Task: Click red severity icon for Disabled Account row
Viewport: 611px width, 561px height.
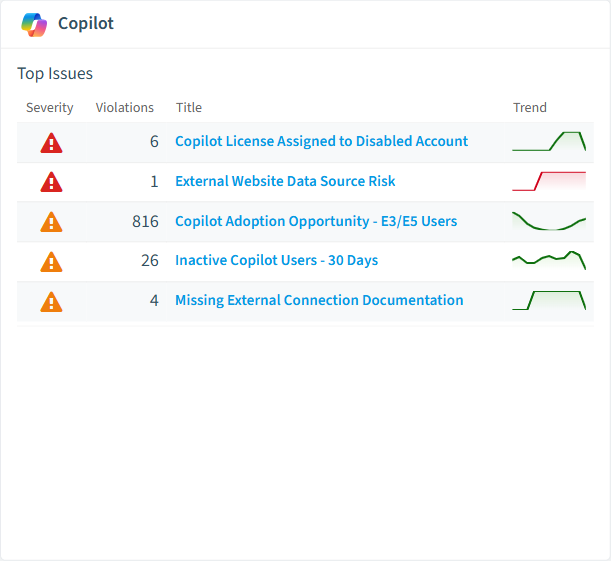Action: point(51,143)
